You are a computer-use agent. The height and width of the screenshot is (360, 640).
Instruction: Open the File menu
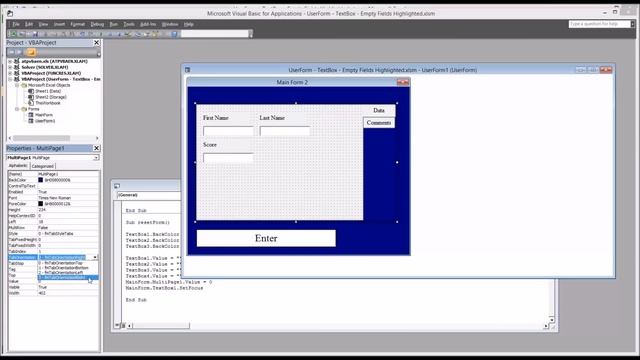(x=16, y=24)
